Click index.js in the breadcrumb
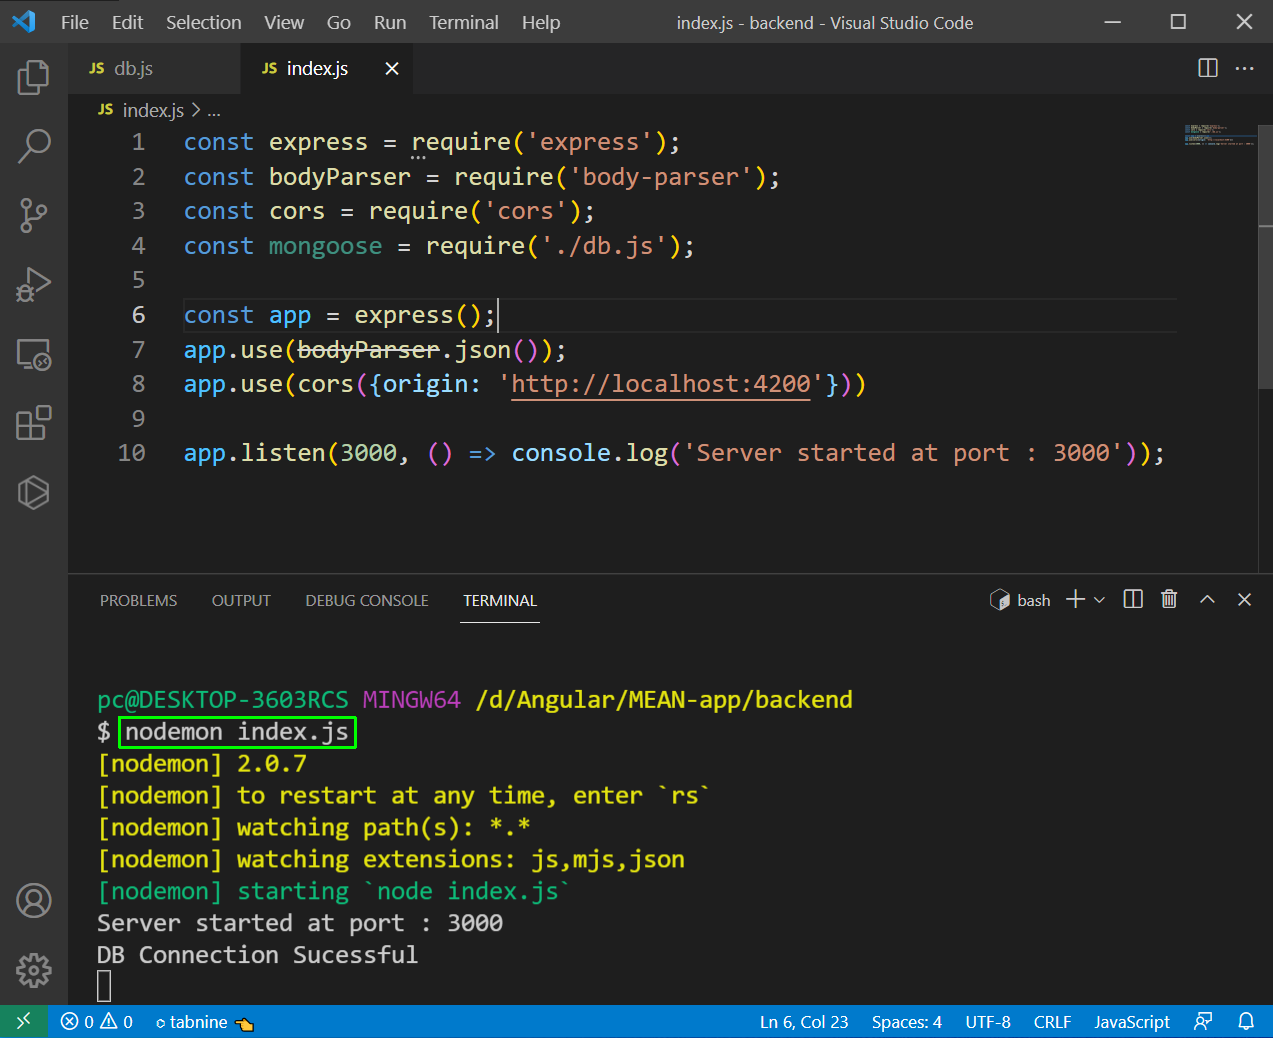The height and width of the screenshot is (1038, 1273). click(x=153, y=110)
